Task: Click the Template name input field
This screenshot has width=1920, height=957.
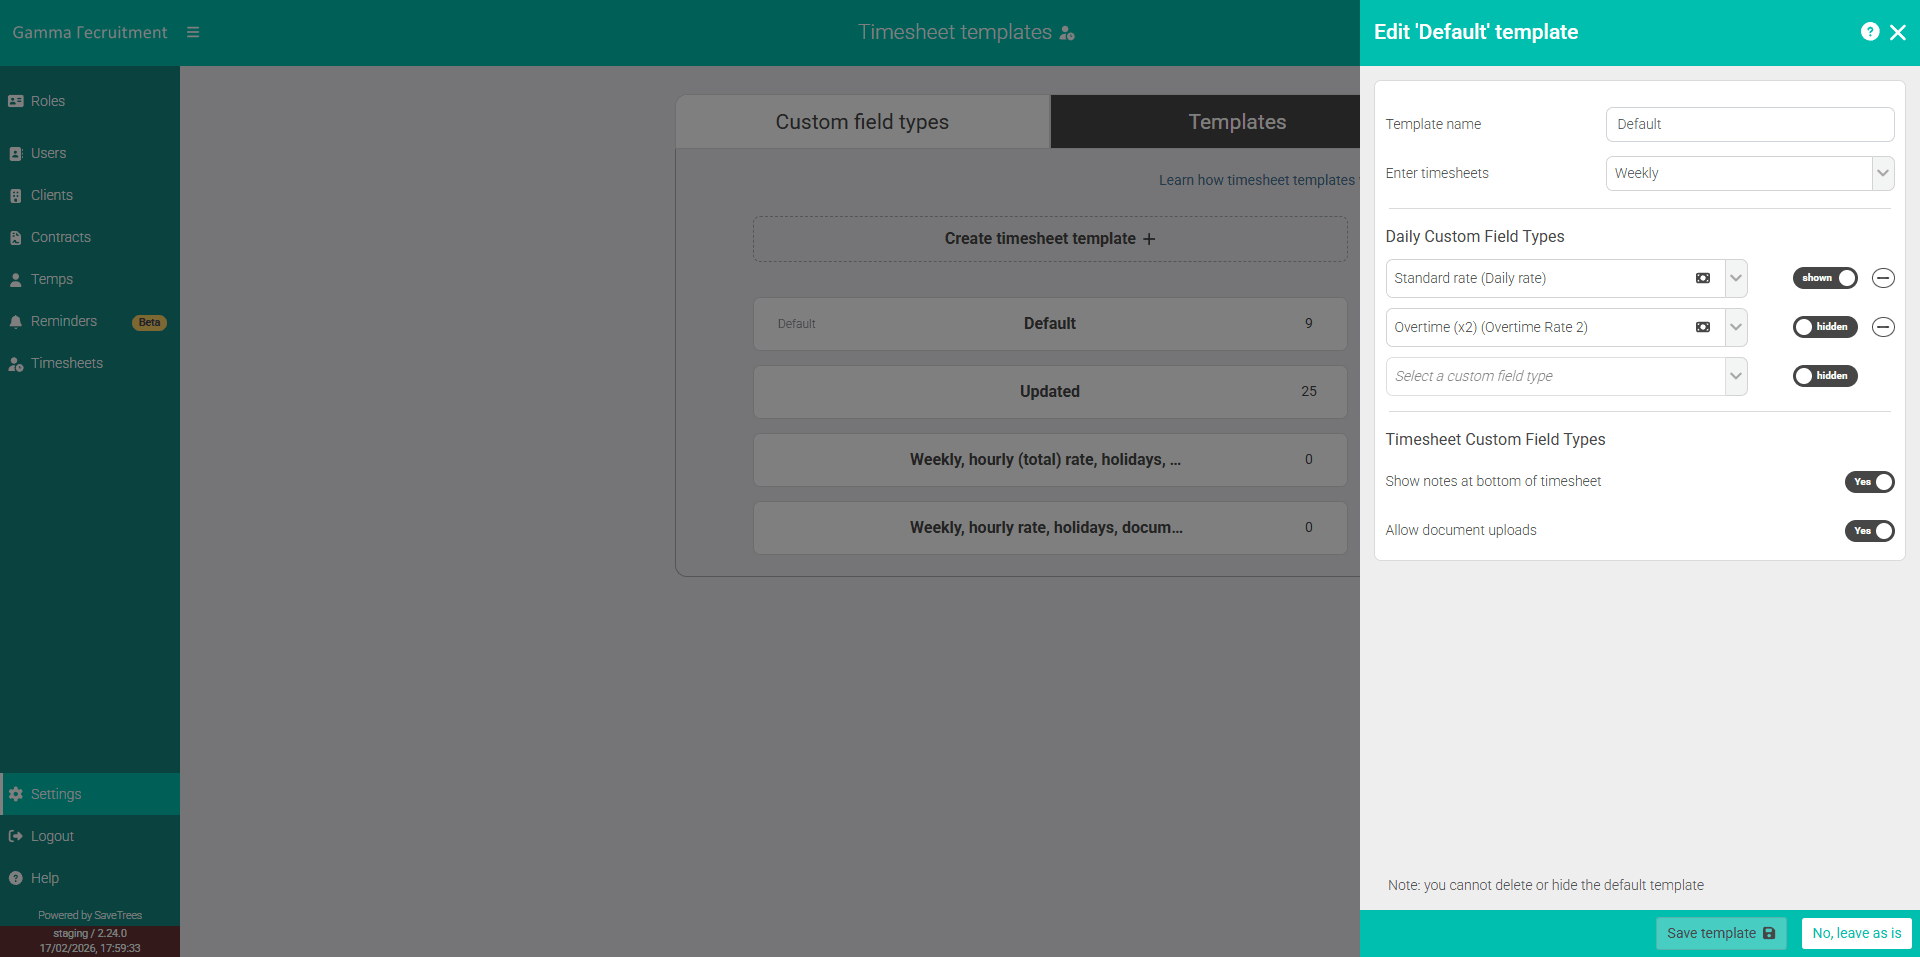Action: pyautogui.click(x=1748, y=124)
